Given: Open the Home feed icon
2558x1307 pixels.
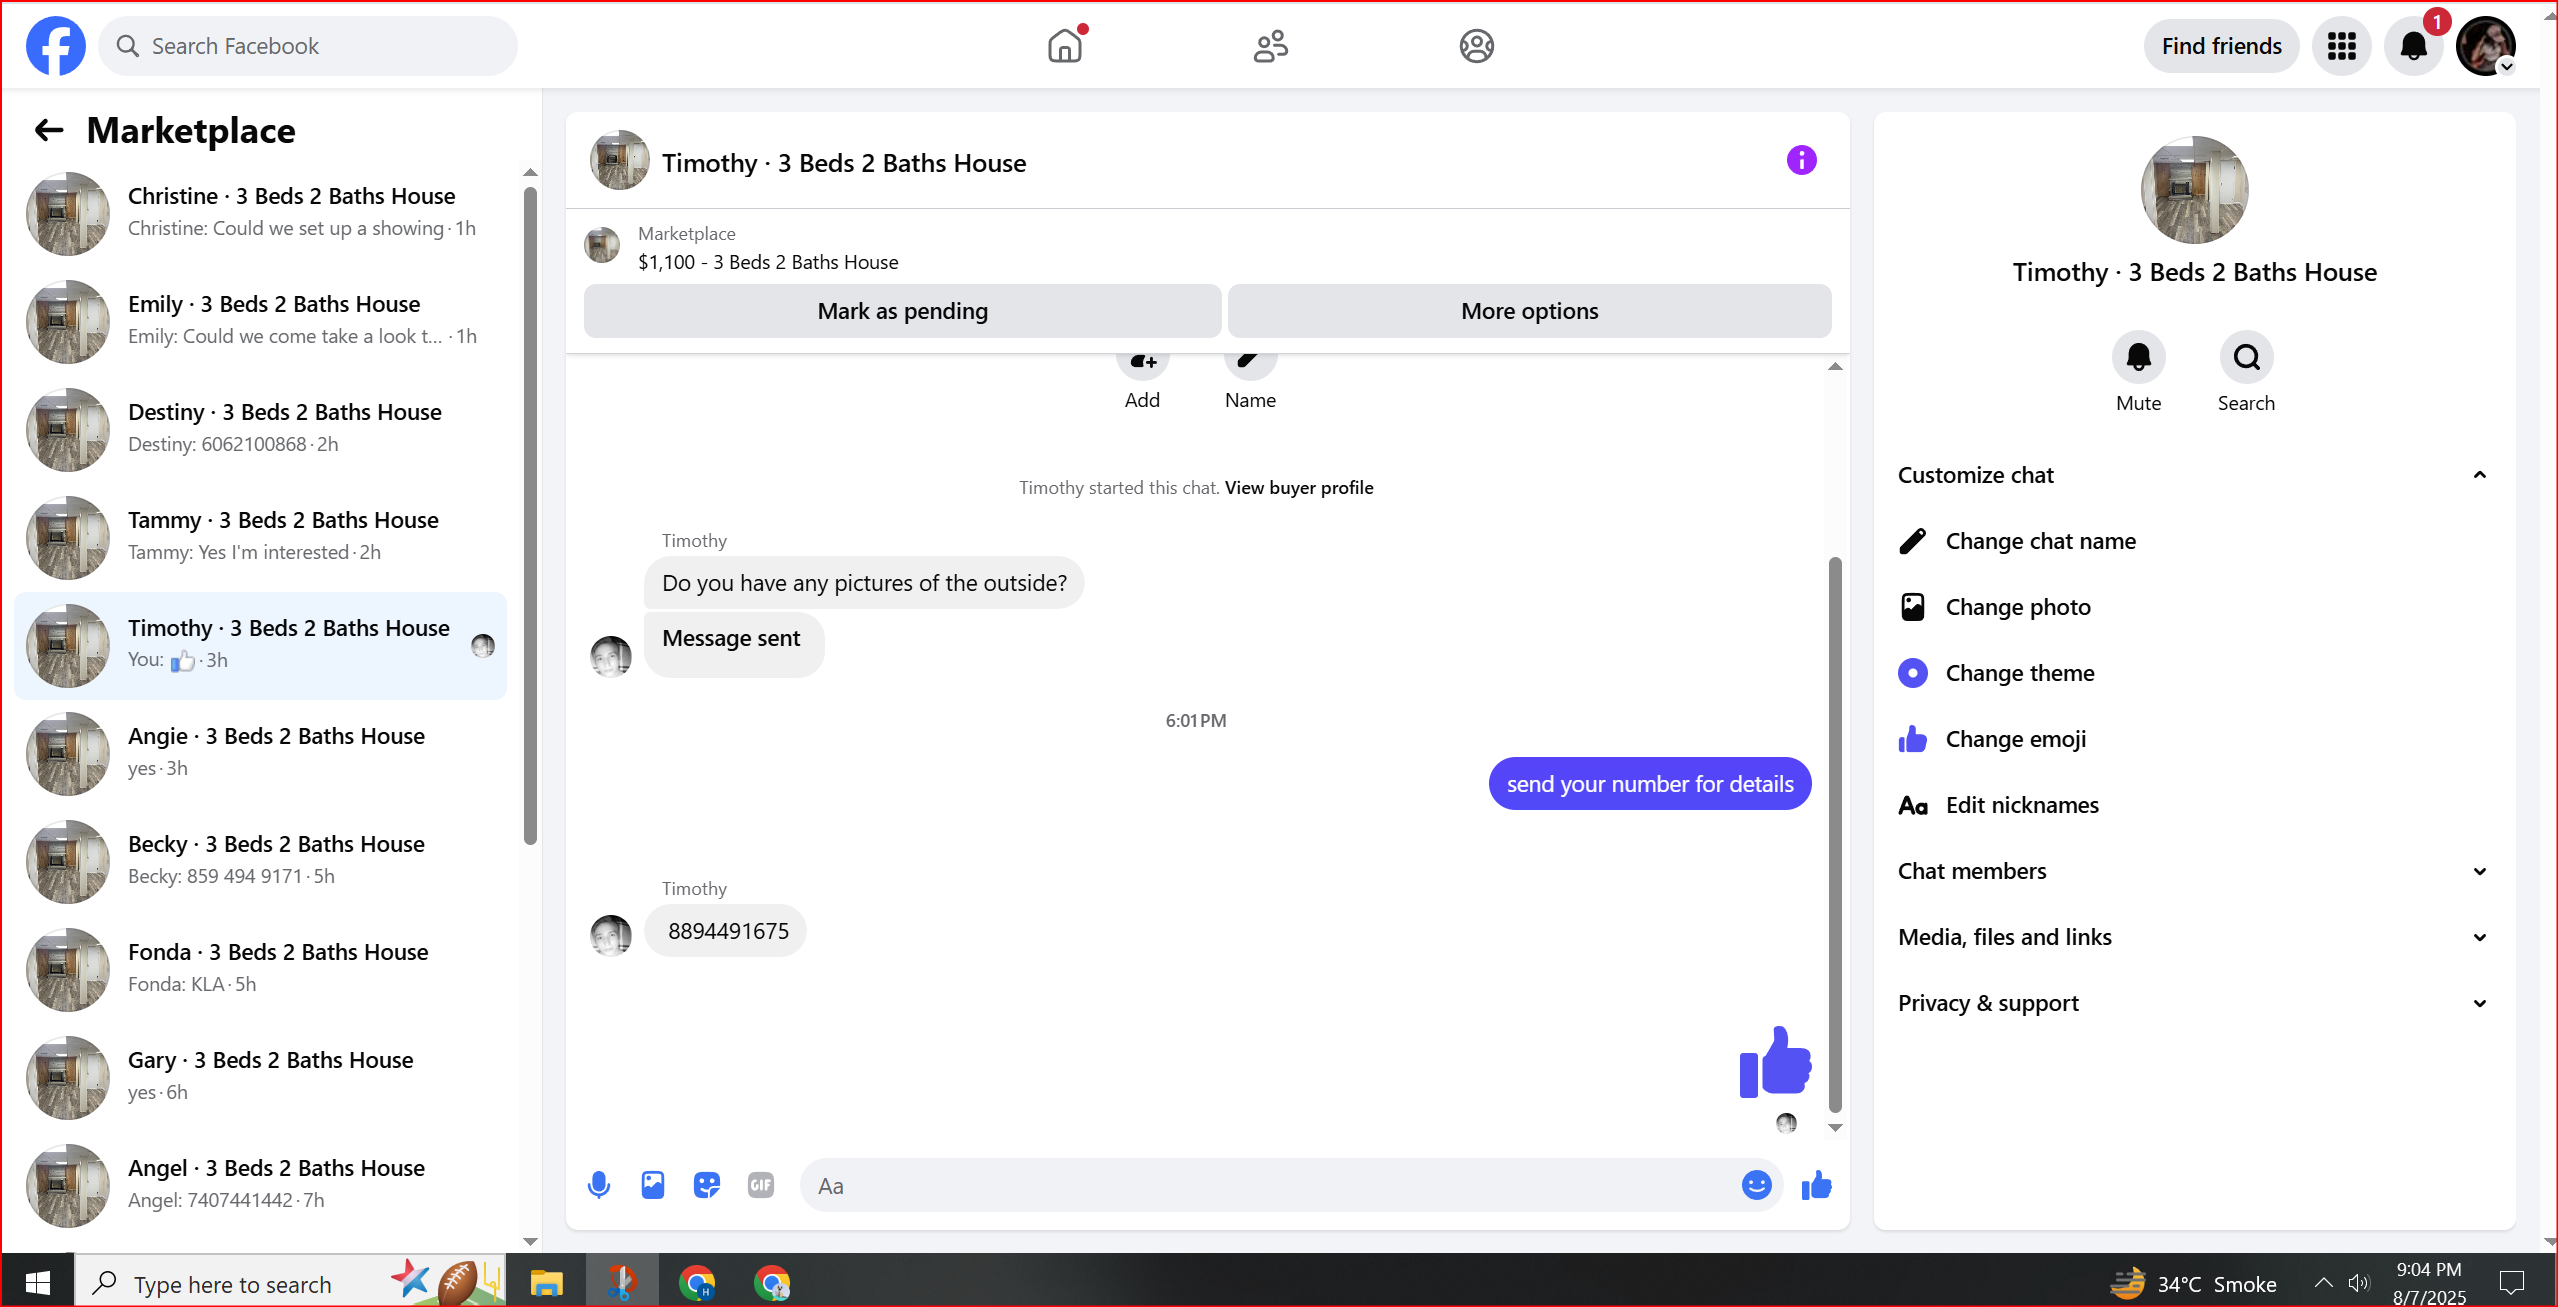Looking at the screenshot, I should 1065,46.
